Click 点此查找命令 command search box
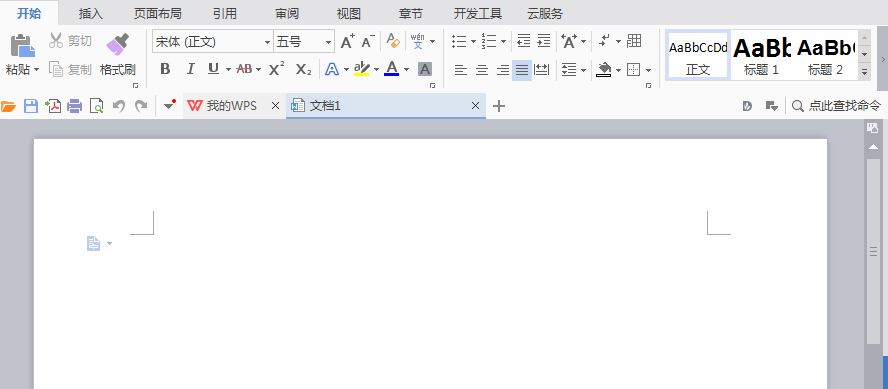Viewport: 888px width, 389px height. tap(836, 106)
